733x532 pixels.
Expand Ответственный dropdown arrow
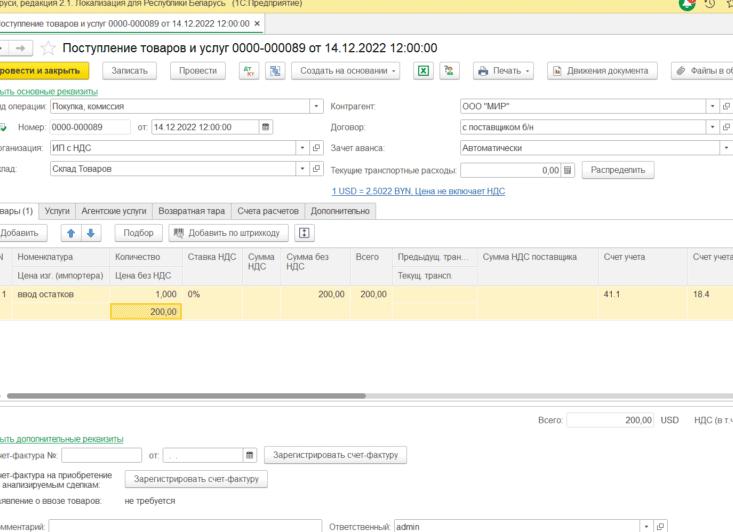[647, 526]
